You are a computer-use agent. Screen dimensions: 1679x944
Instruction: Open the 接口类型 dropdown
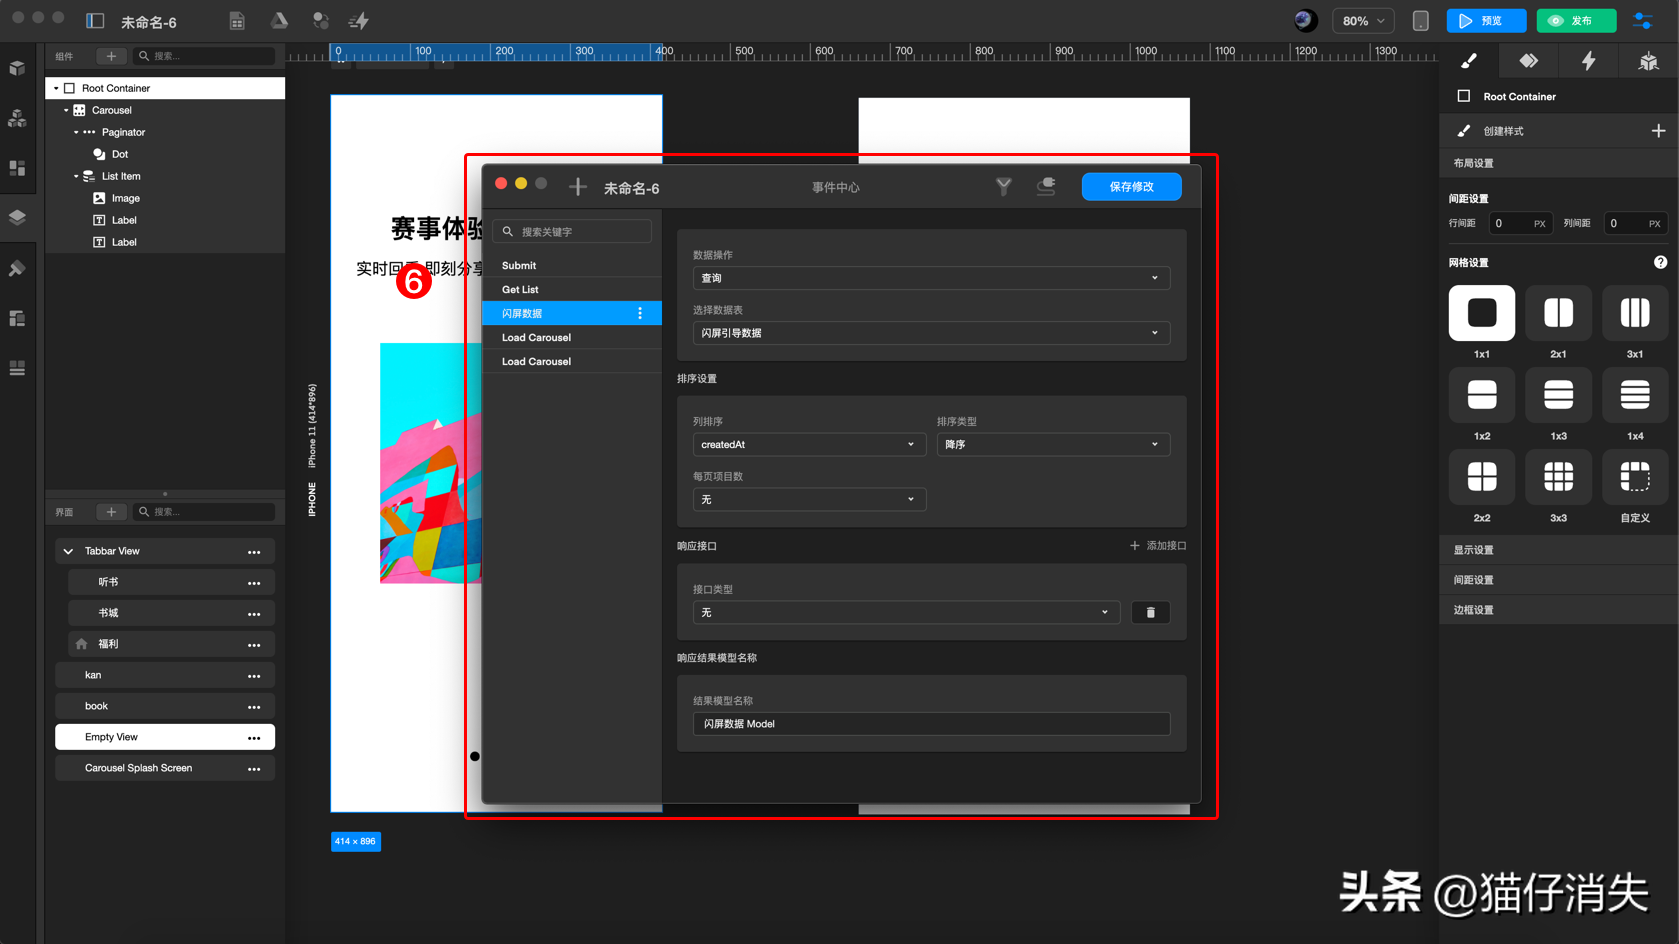pyautogui.click(x=906, y=612)
